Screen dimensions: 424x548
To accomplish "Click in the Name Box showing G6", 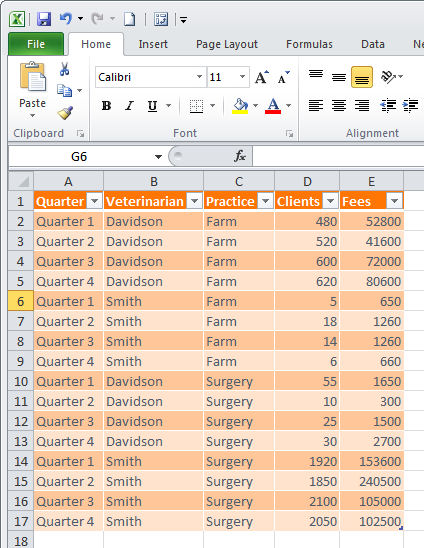I will pos(79,157).
